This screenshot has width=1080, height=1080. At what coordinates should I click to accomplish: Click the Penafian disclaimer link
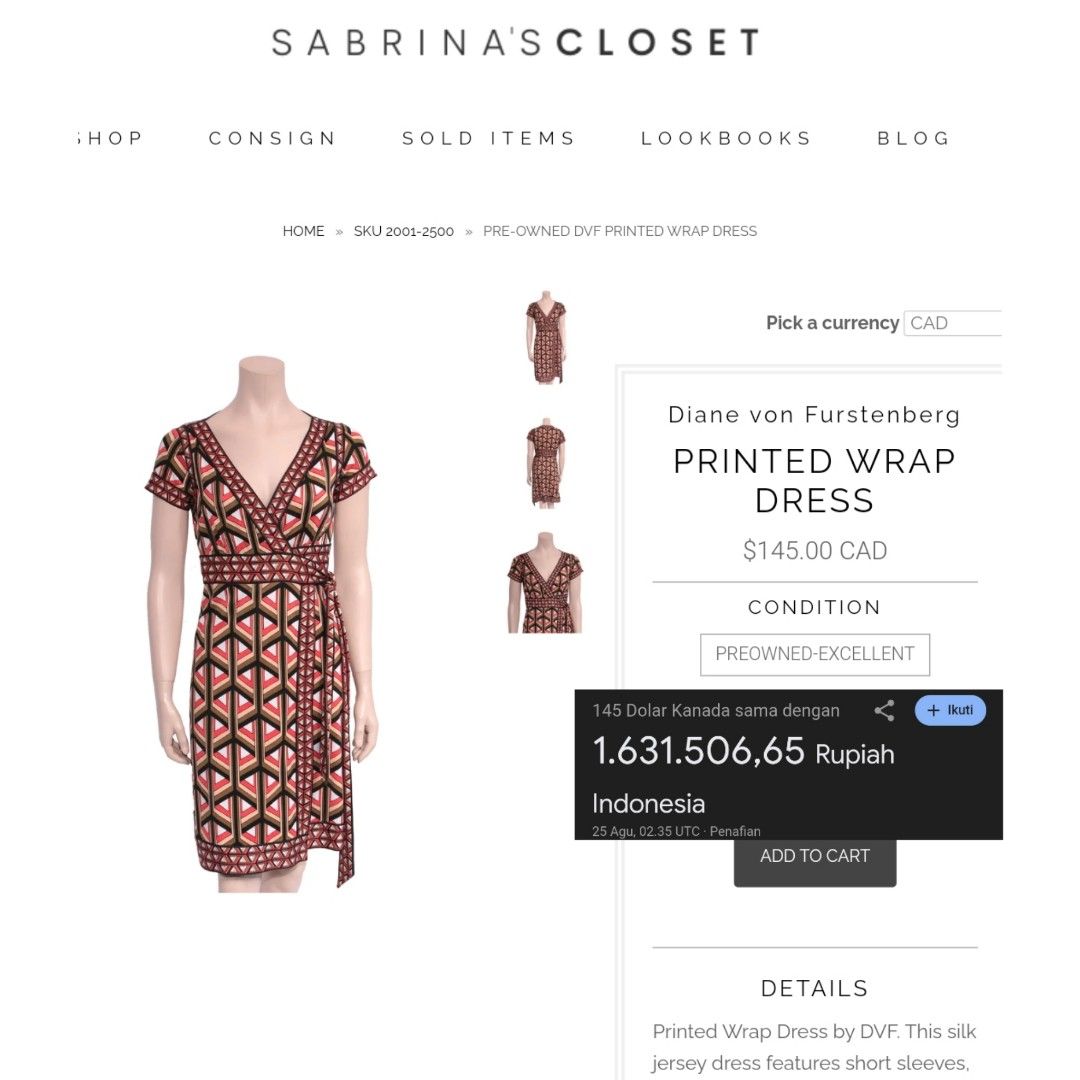pyautogui.click(x=735, y=831)
